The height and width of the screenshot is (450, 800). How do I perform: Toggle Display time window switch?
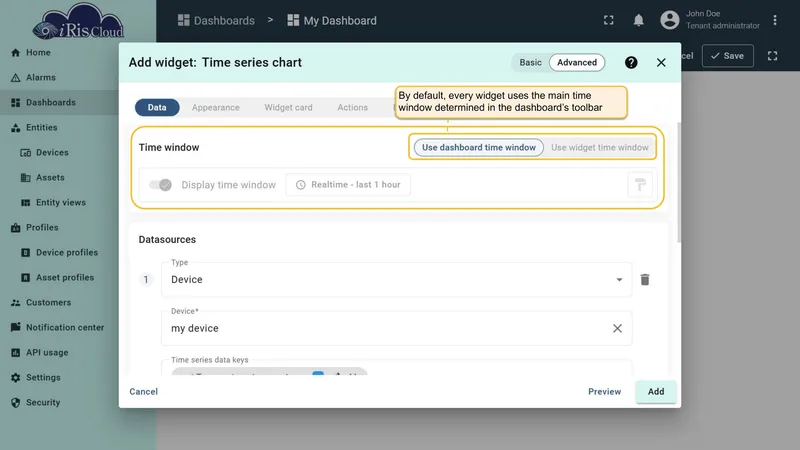tap(160, 185)
